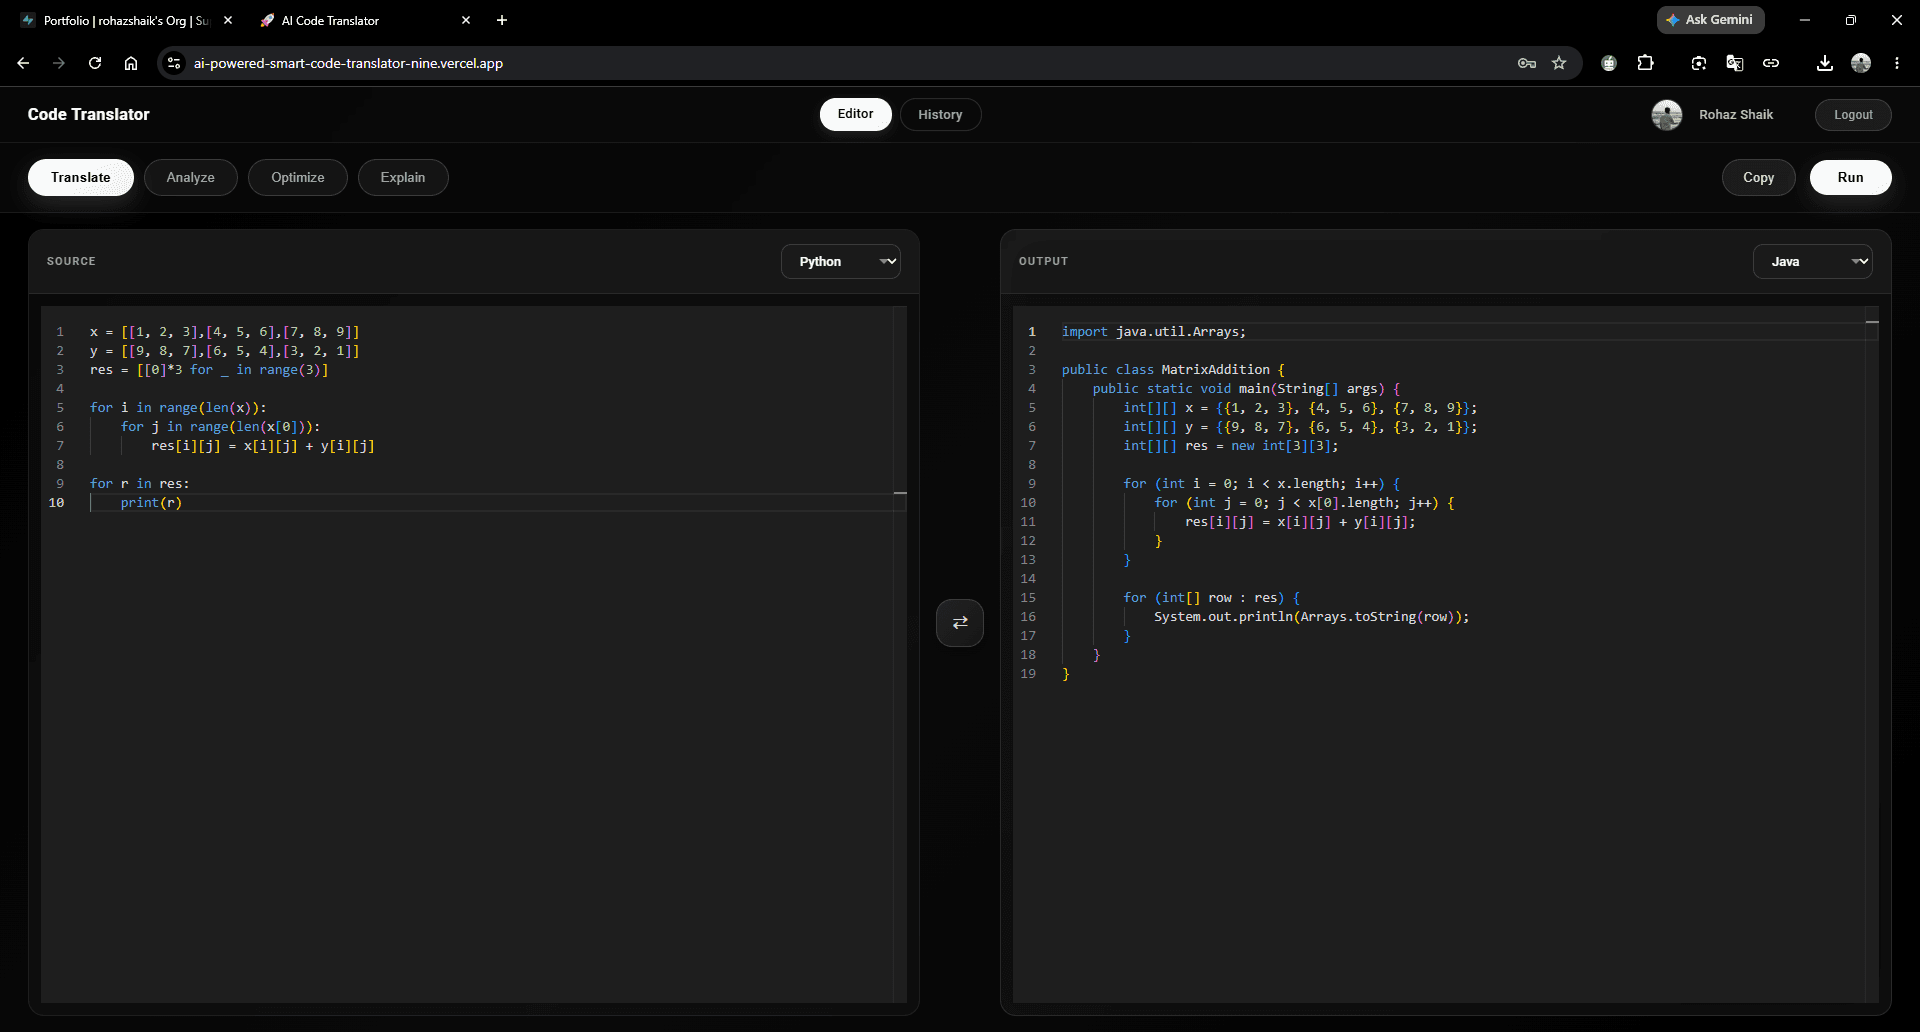Swap source and output languages button
Viewport: 1920px width, 1032px height.
(x=960, y=623)
